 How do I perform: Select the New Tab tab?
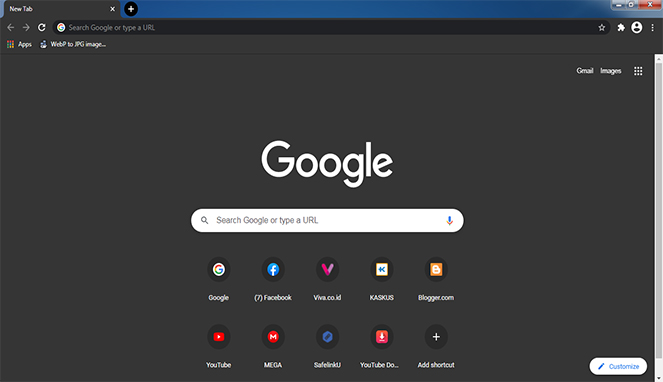pyautogui.click(x=62, y=9)
